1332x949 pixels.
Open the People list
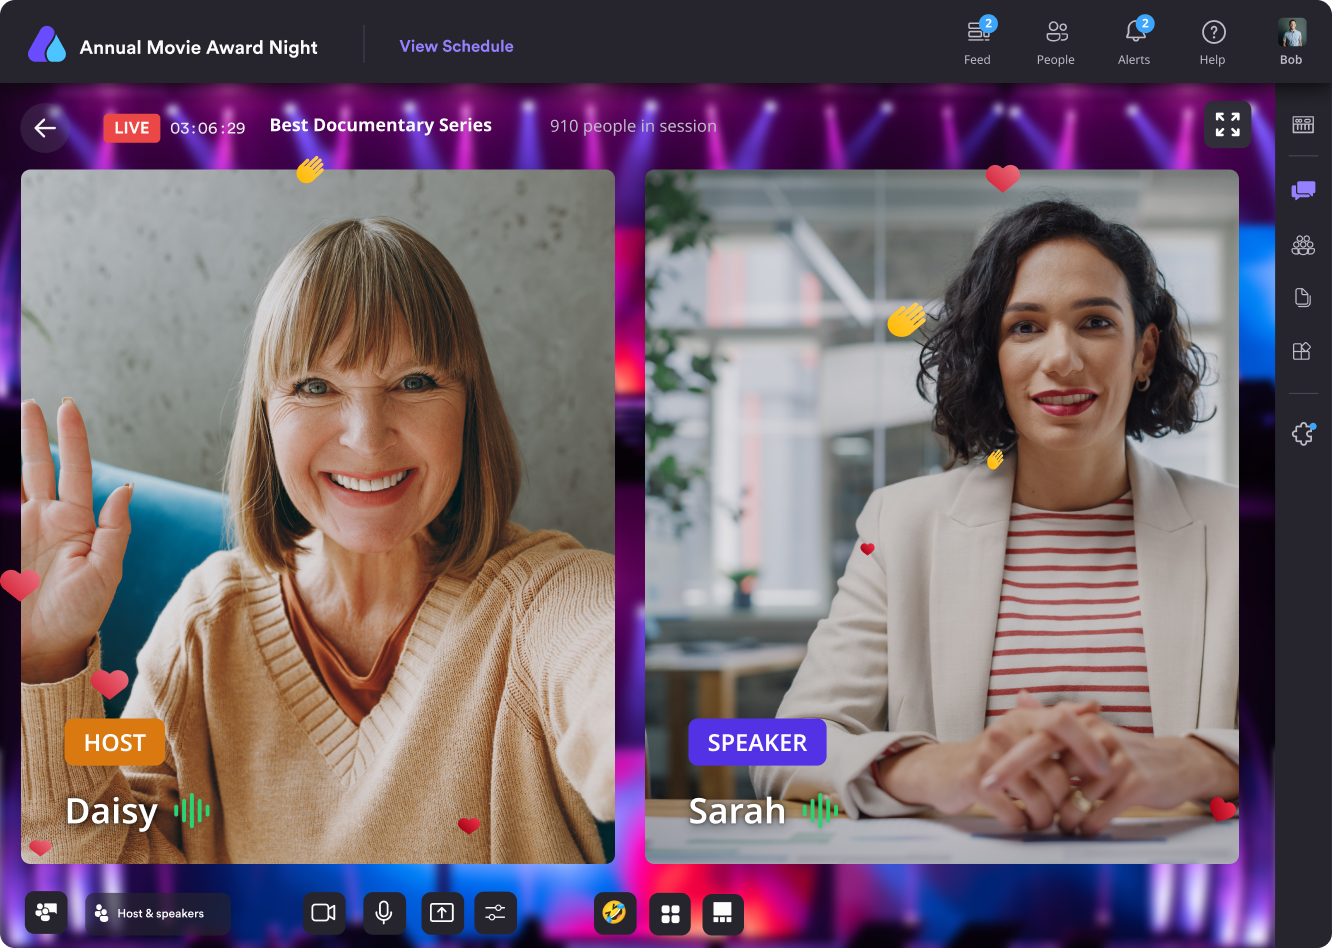tap(1056, 42)
